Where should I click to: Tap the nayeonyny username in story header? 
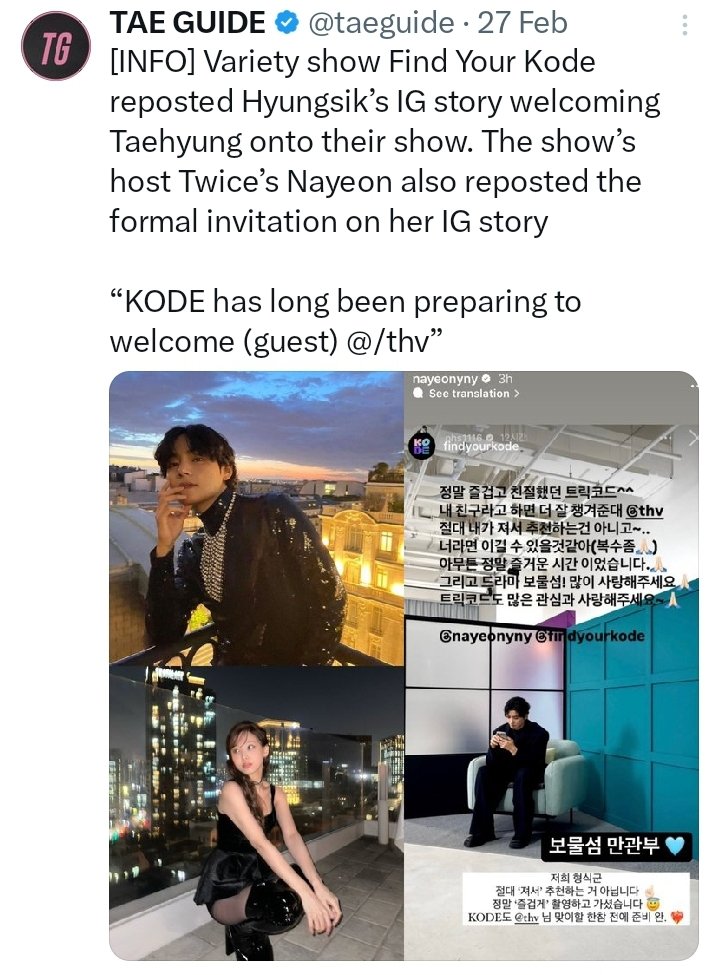[445, 379]
